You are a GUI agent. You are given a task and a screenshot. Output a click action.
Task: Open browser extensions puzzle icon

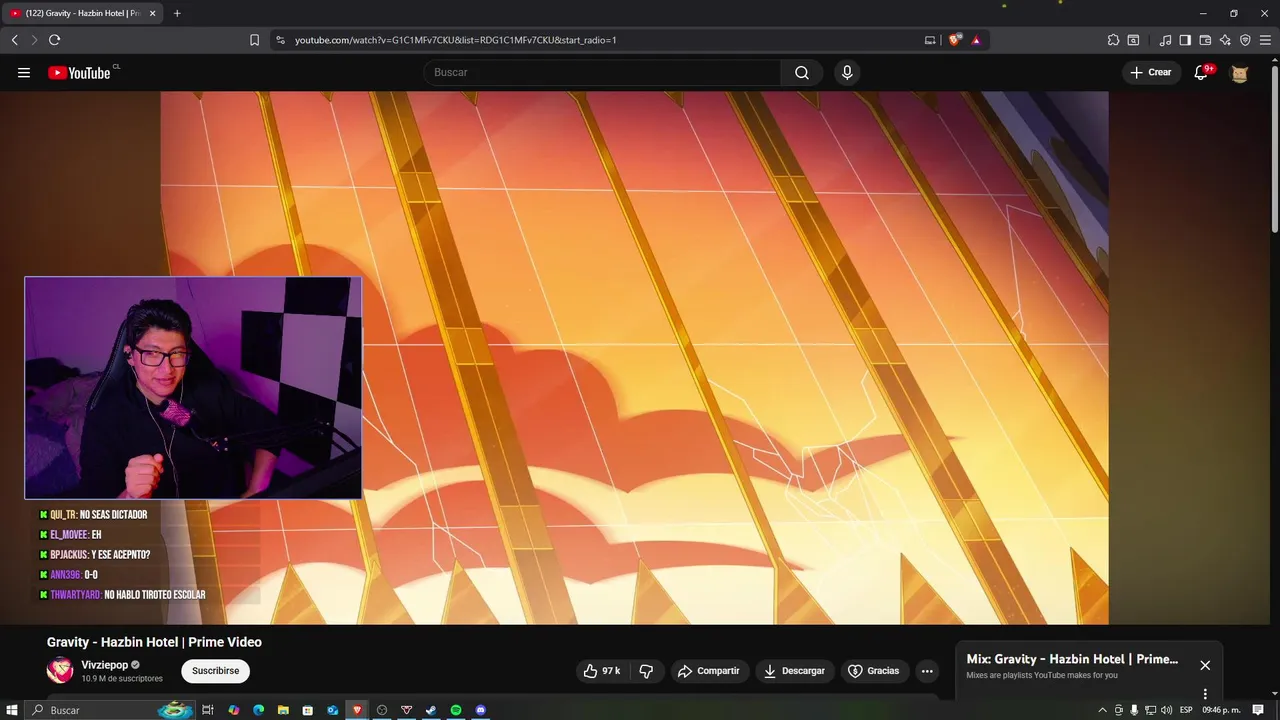[x=1113, y=40]
